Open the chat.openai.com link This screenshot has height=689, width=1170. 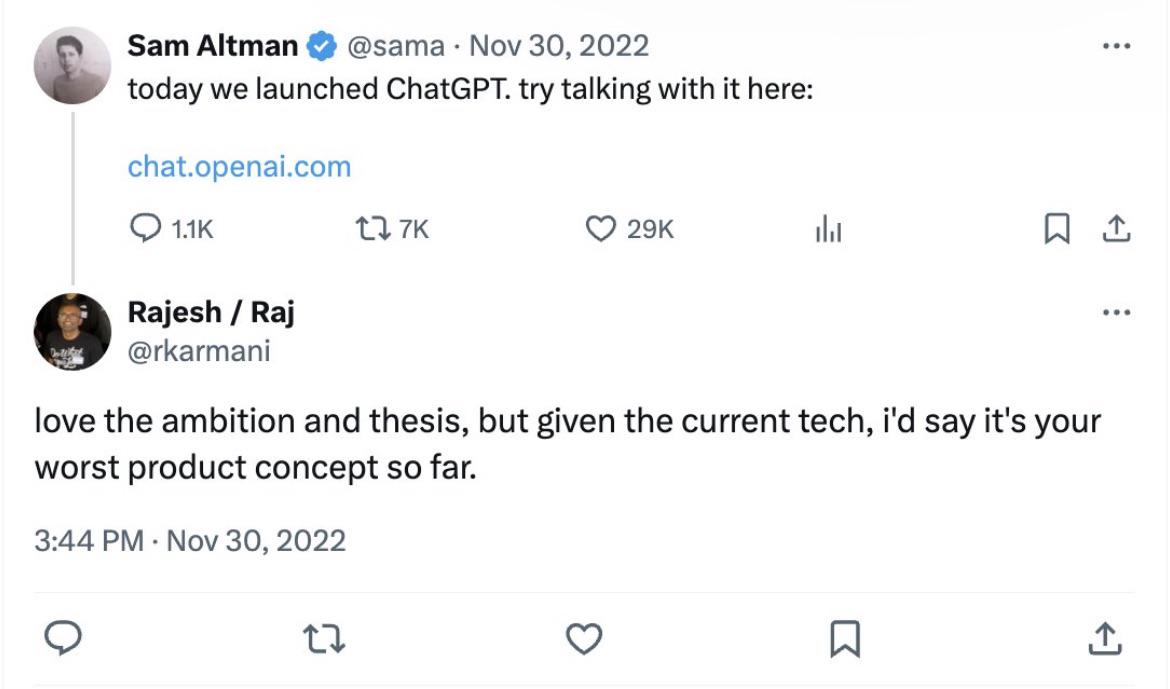coord(239,166)
